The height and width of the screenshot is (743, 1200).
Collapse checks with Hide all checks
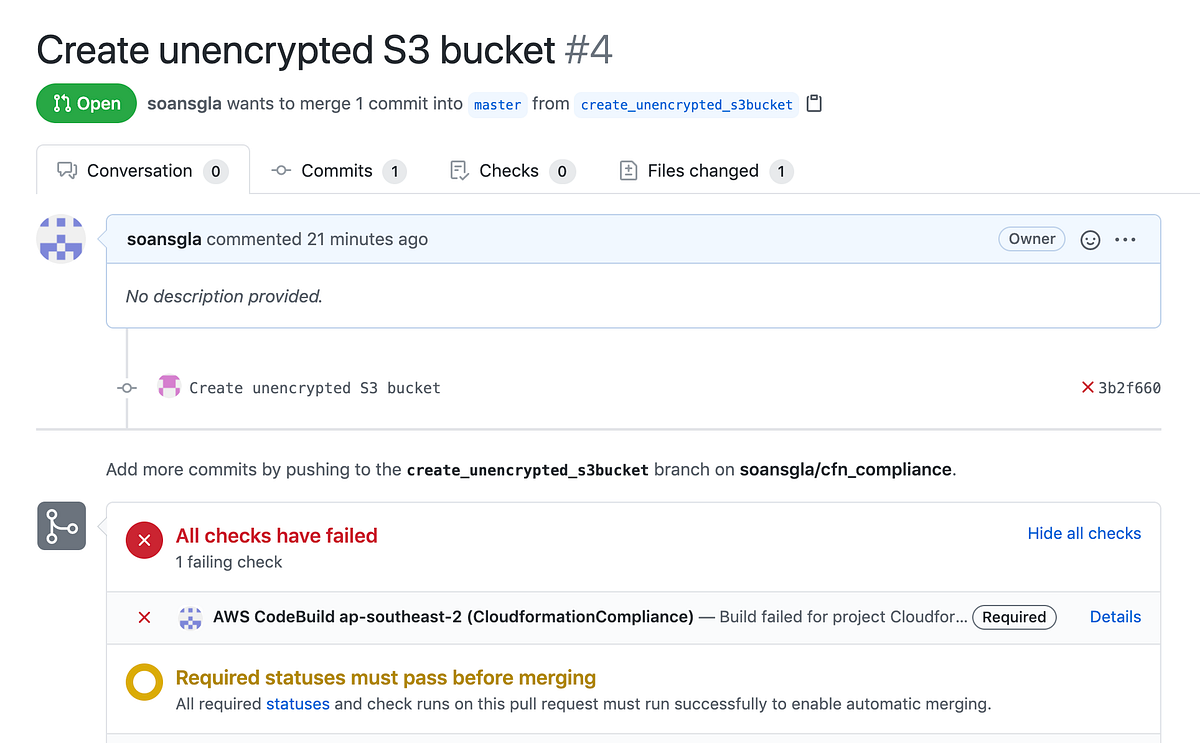(x=1084, y=533)
